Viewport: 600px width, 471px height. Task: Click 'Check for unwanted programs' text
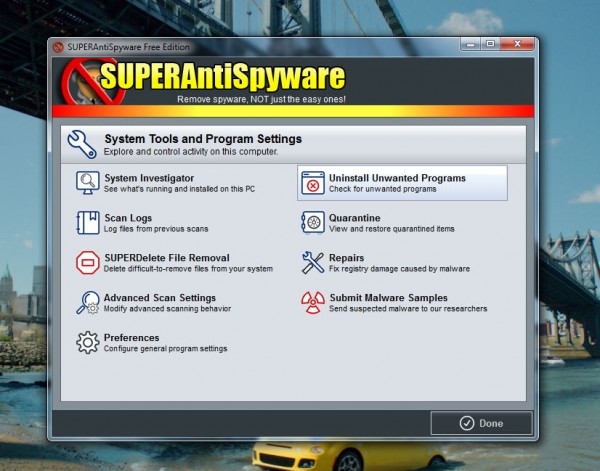pos(383,189)
